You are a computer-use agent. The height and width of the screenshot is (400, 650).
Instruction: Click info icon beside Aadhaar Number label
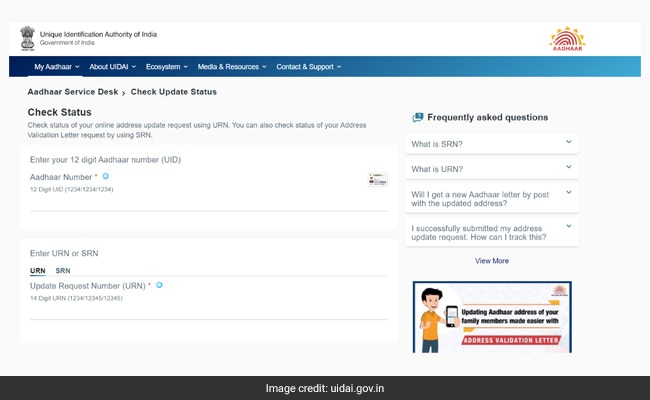[x=105, y=176]
